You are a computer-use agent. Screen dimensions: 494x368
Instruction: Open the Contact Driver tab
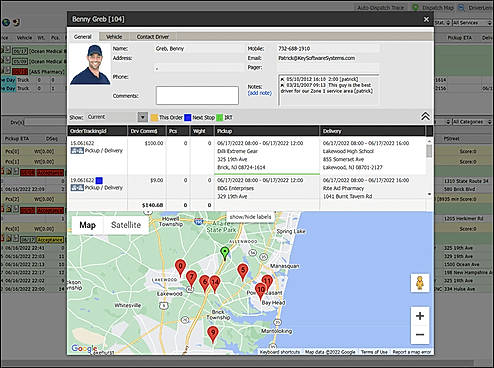153,37
